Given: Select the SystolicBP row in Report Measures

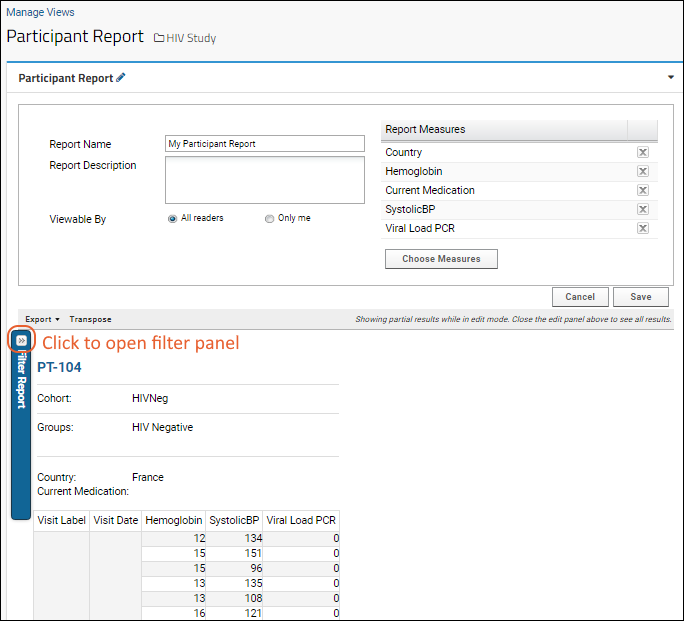Looking at the screenshot, I should click(519, 209).
